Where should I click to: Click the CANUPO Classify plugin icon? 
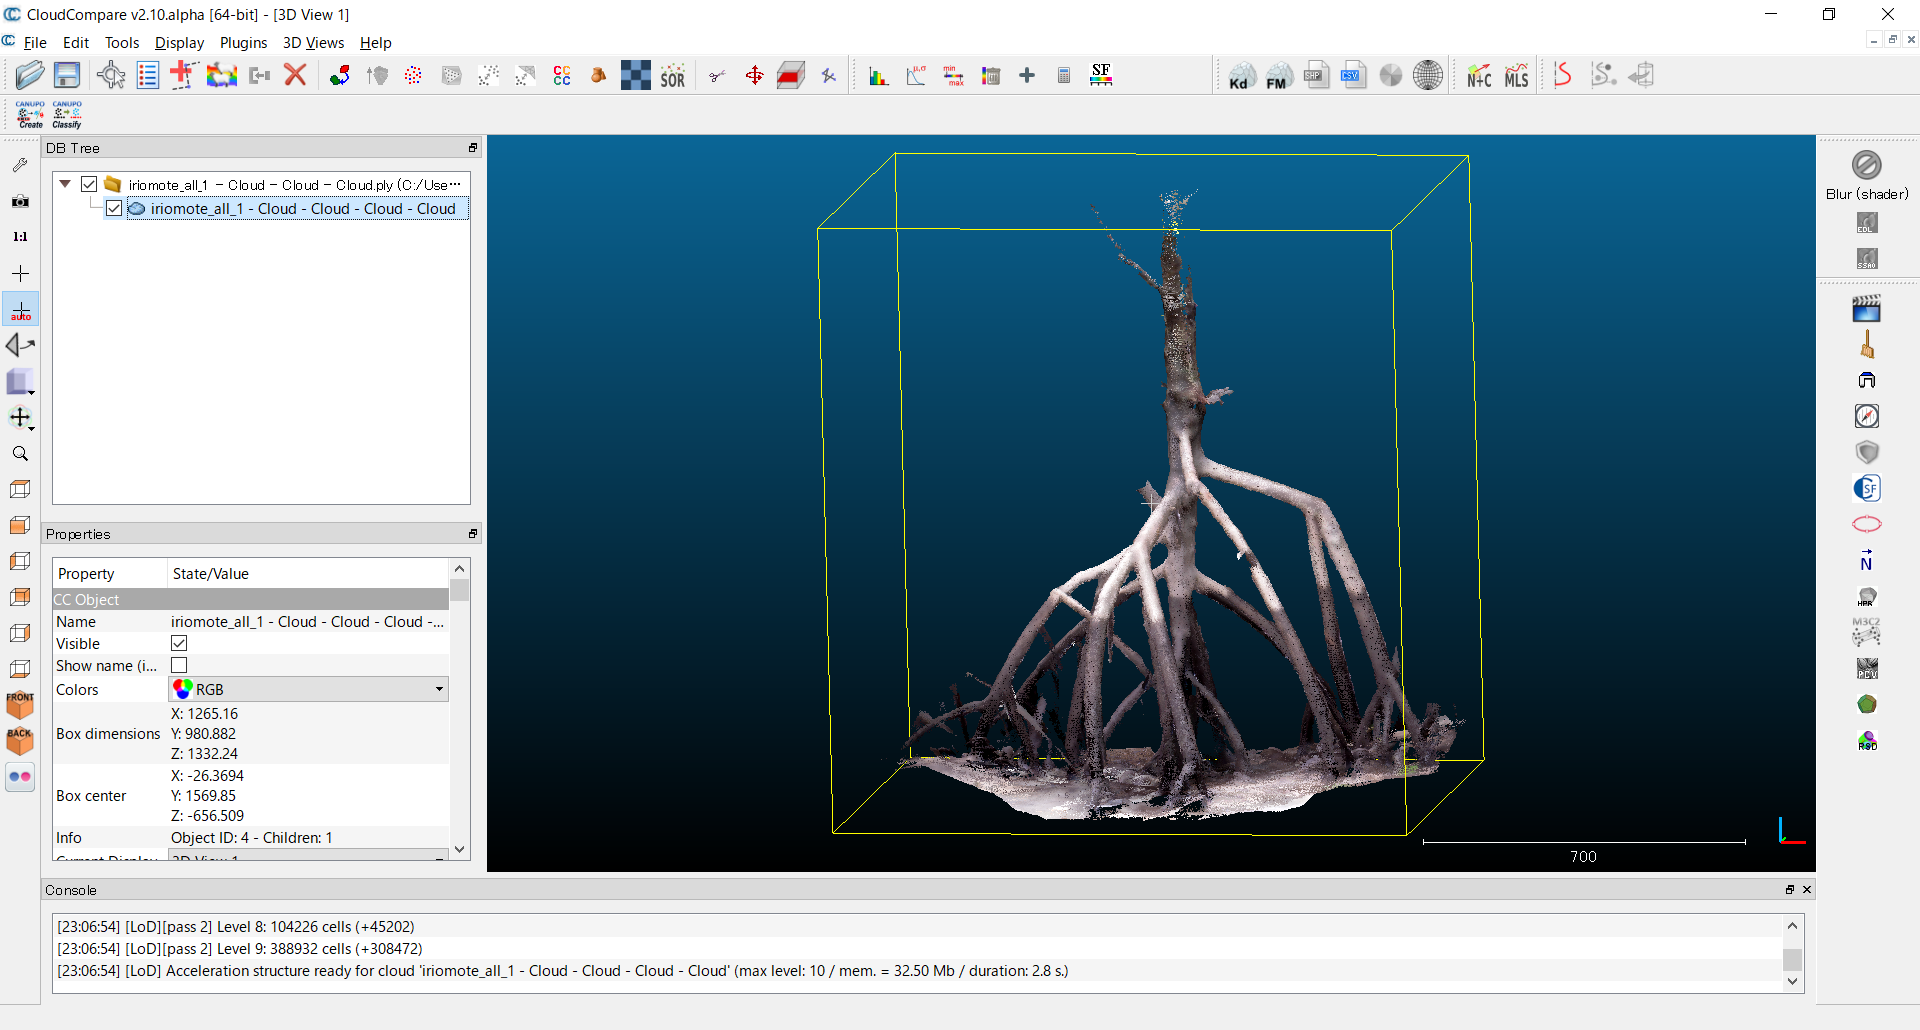[67, 114]
